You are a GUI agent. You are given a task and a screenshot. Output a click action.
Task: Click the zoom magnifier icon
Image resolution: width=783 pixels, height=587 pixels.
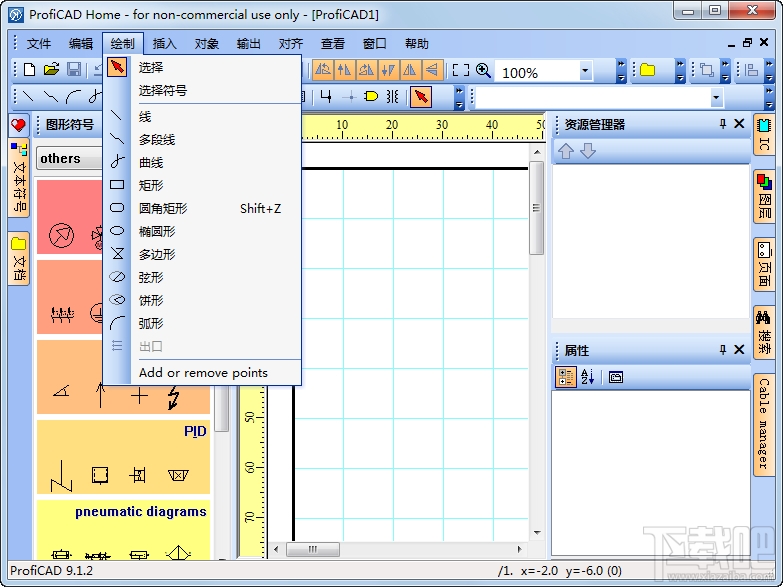click(483, 70)
